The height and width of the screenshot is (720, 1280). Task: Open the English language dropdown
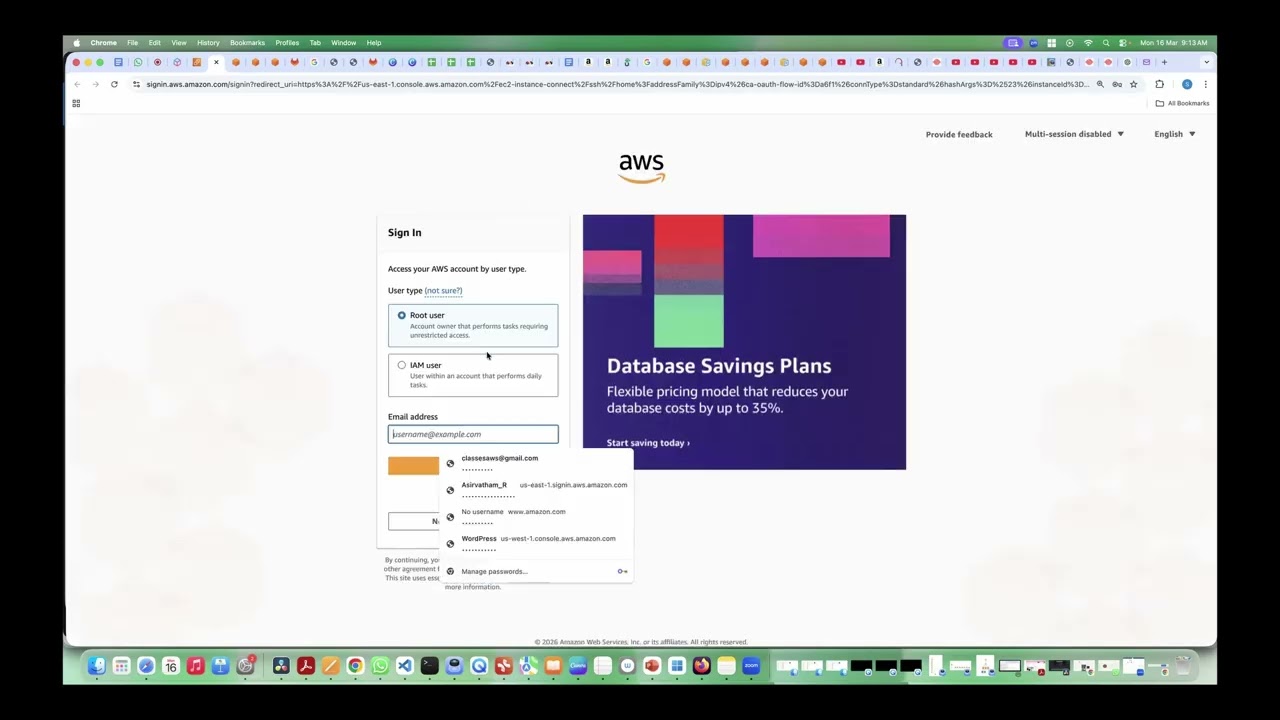[1175, 134]
